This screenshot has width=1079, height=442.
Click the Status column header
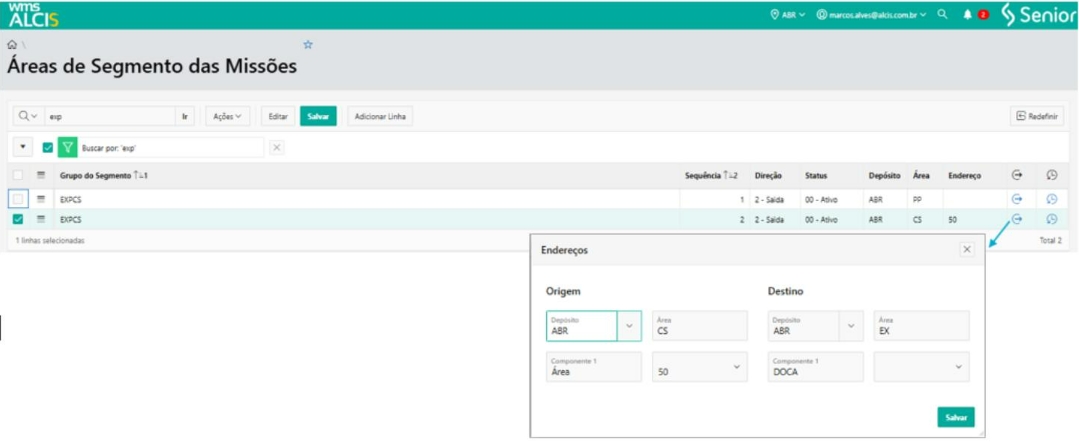pos(815,176)
